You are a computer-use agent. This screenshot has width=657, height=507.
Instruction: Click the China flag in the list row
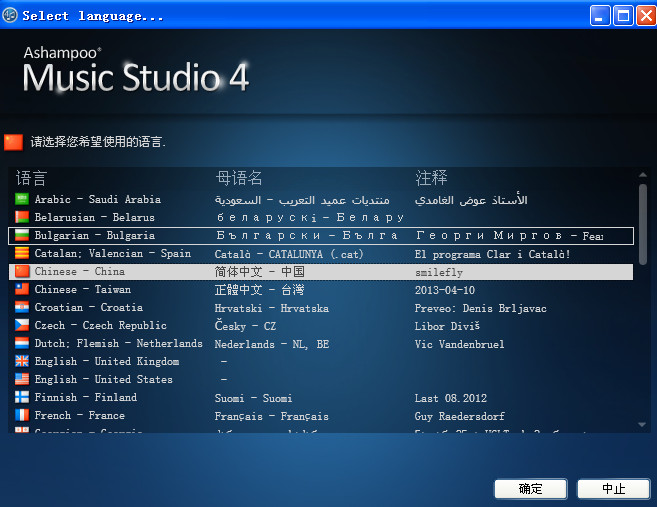pos(22,271)
